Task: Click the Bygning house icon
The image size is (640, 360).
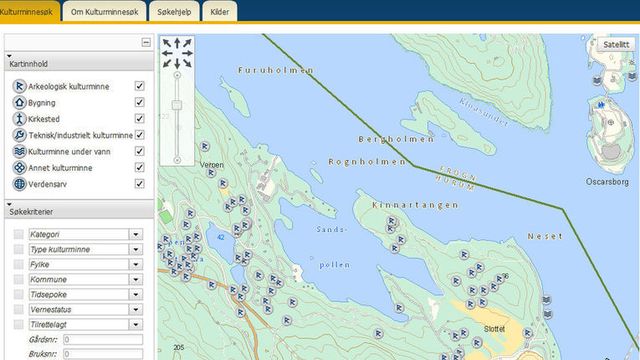Action: (x=19, y=102)
